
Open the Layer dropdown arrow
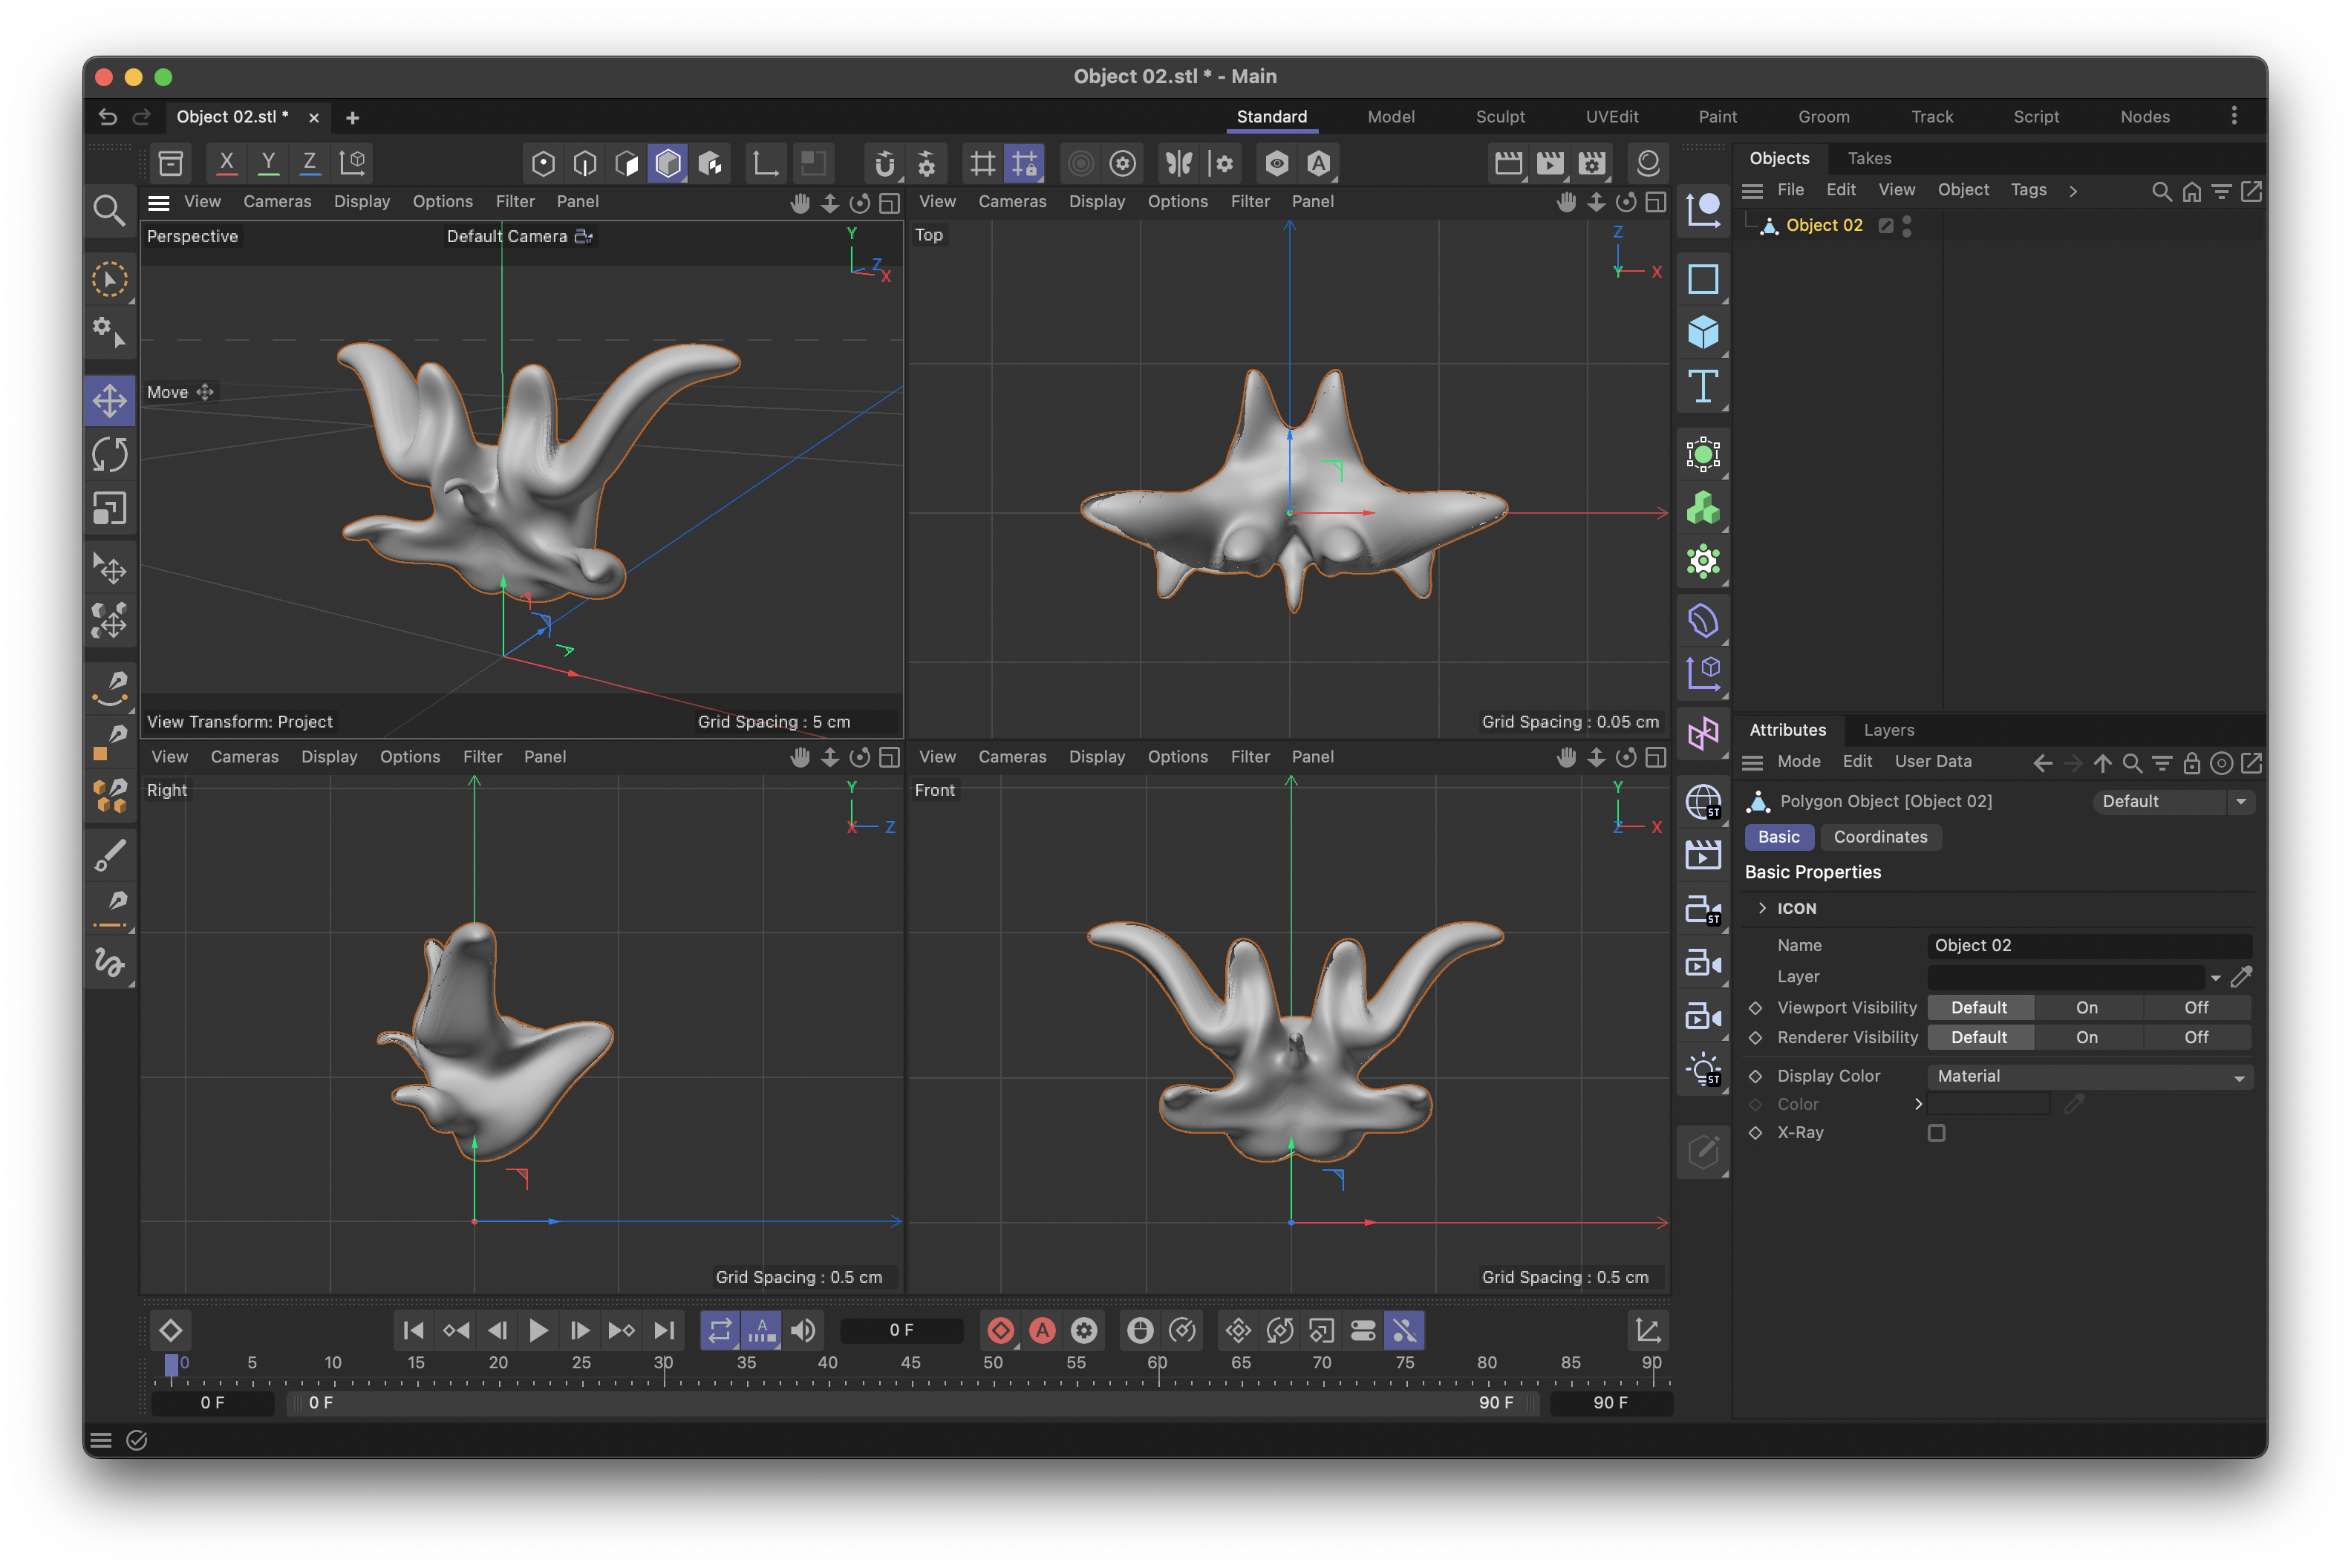[2216, 977]
